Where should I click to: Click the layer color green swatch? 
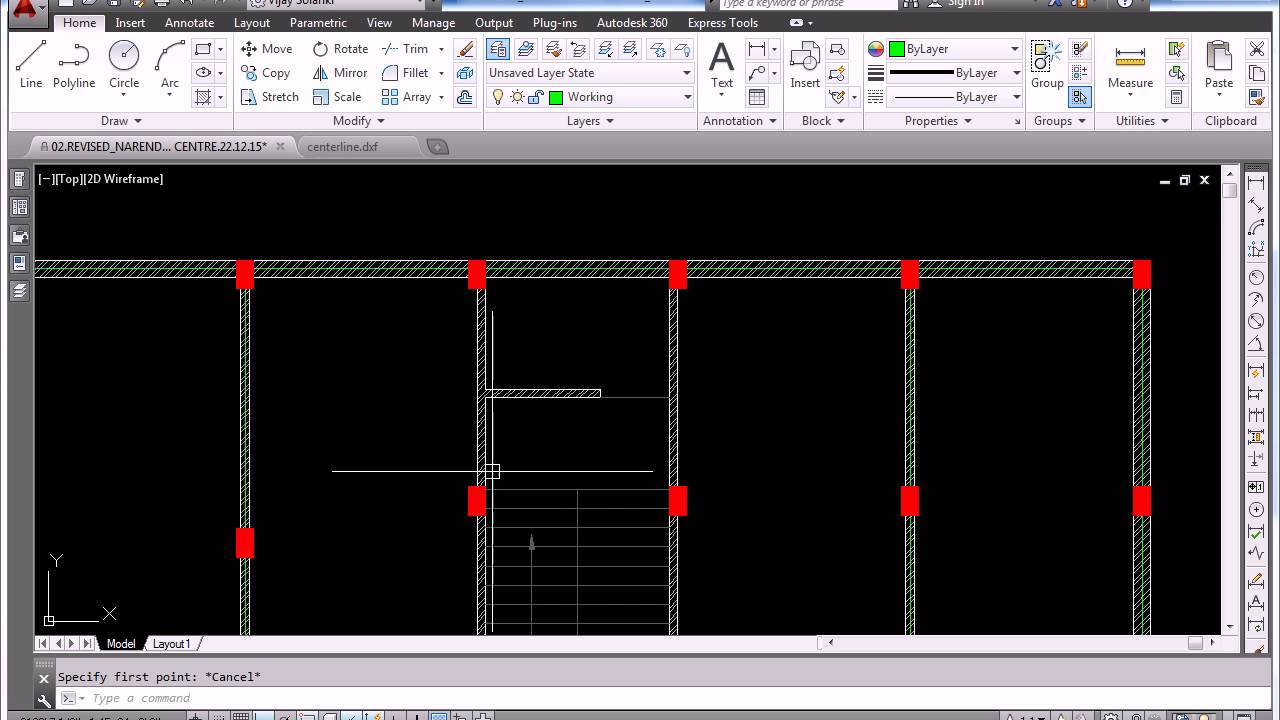(556, 97)
